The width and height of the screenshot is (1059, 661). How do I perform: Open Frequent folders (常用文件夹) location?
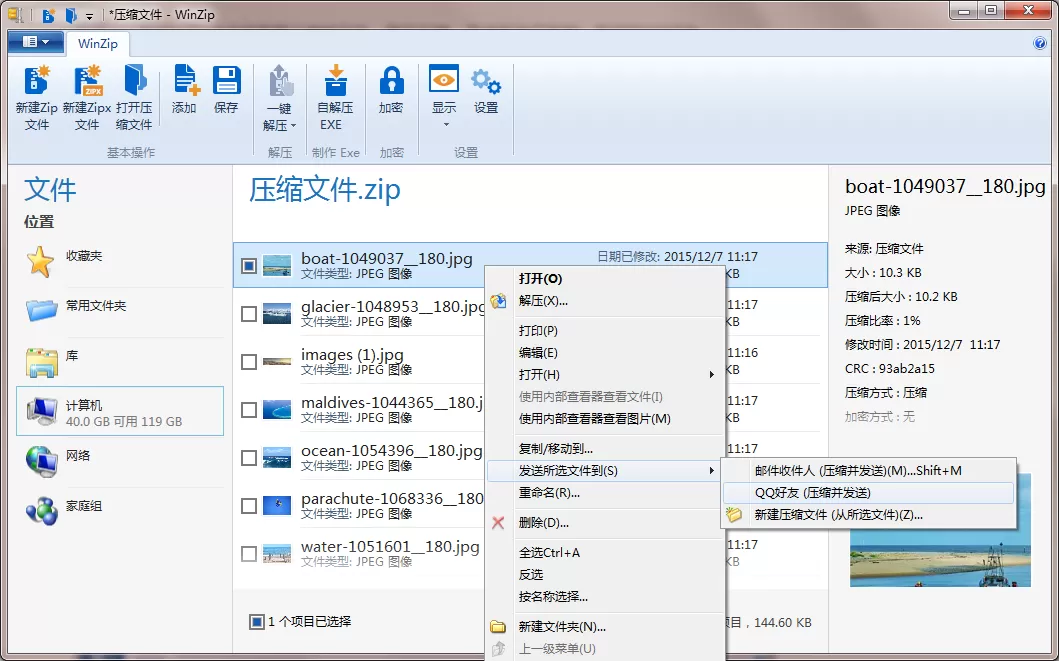pos(42,310)
